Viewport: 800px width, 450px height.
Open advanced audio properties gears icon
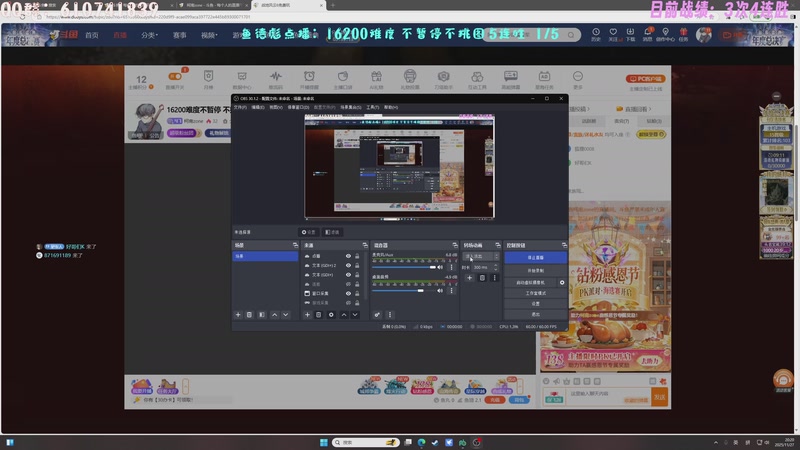[377, 315]
